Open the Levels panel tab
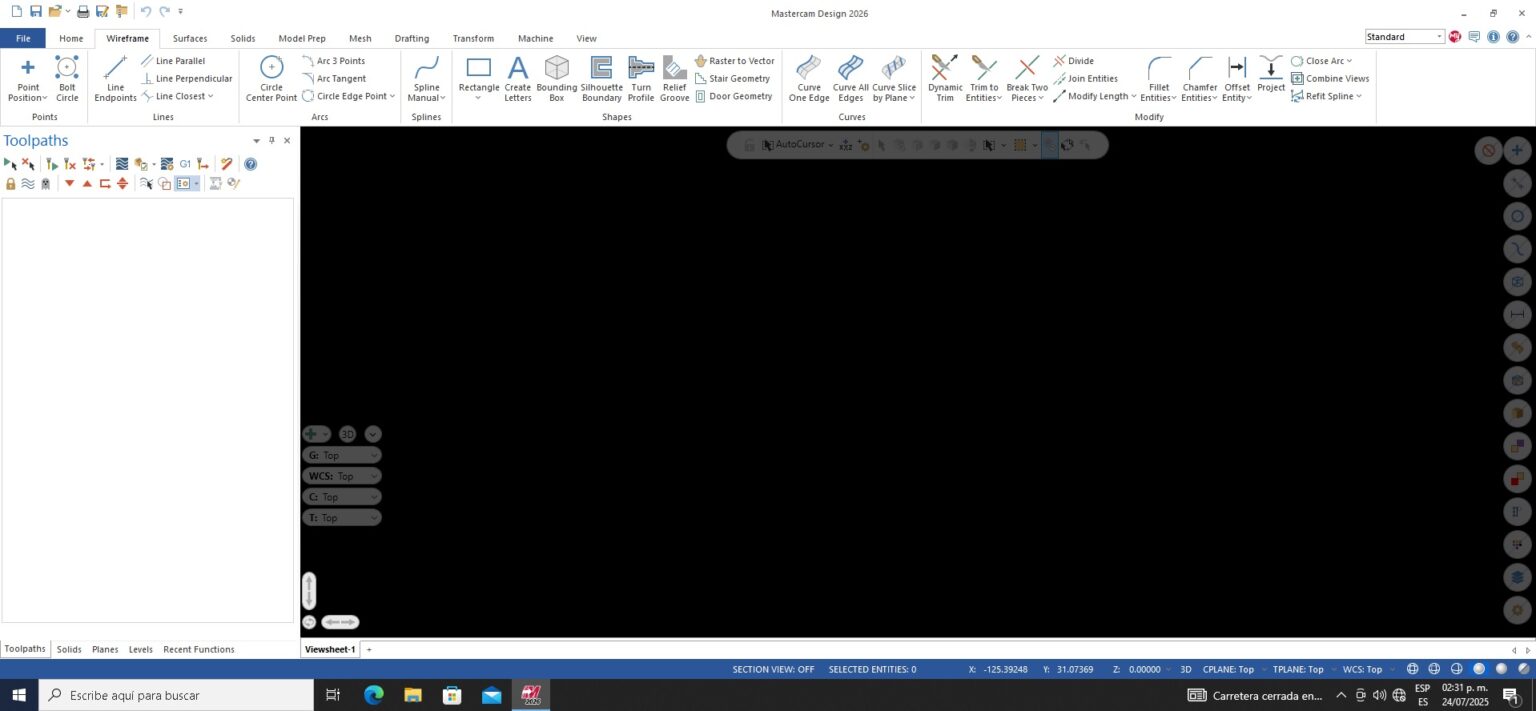The height and width of the screenshot is (711, 1536). [140, 649]
